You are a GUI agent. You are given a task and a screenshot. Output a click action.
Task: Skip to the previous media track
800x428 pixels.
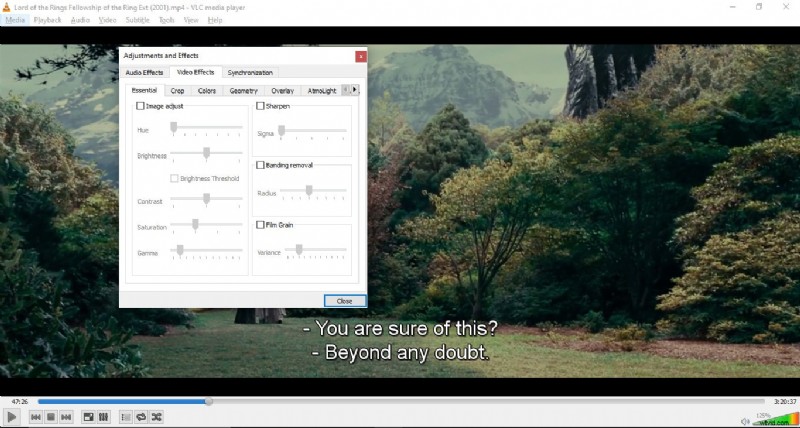click(35, 416)
